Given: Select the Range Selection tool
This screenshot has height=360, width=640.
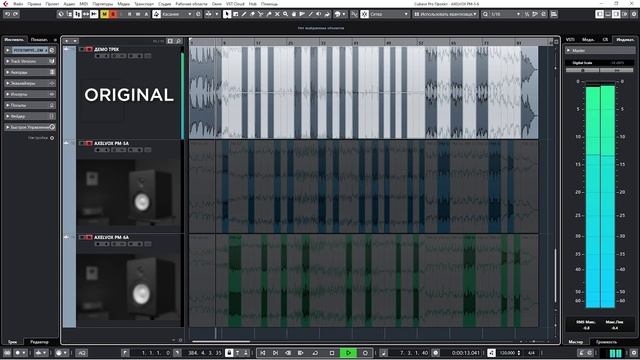Looking at the screenshot, I should click(236, 14).
